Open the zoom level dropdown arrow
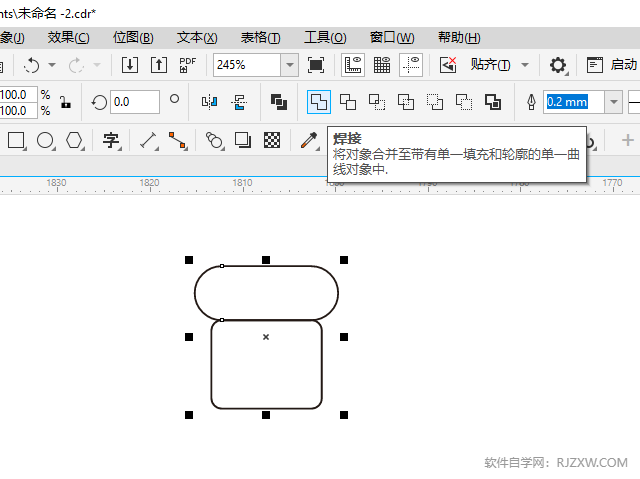This screenshot has width=640, height=479. click(x=290, y=65)
